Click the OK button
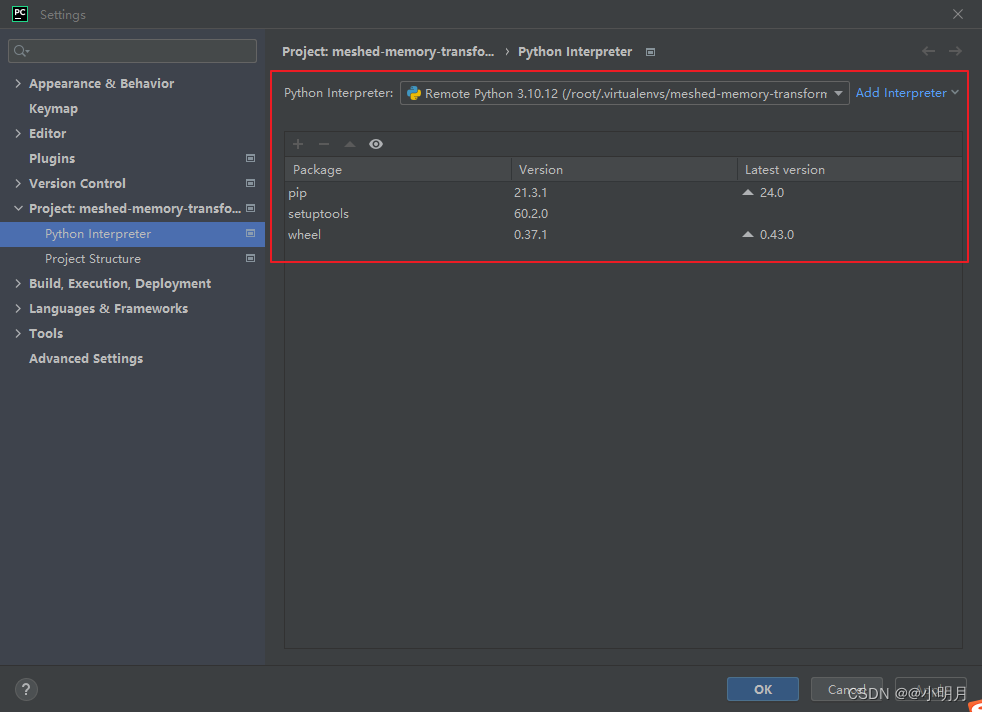 pyautogui.click(x=763, y=689)
